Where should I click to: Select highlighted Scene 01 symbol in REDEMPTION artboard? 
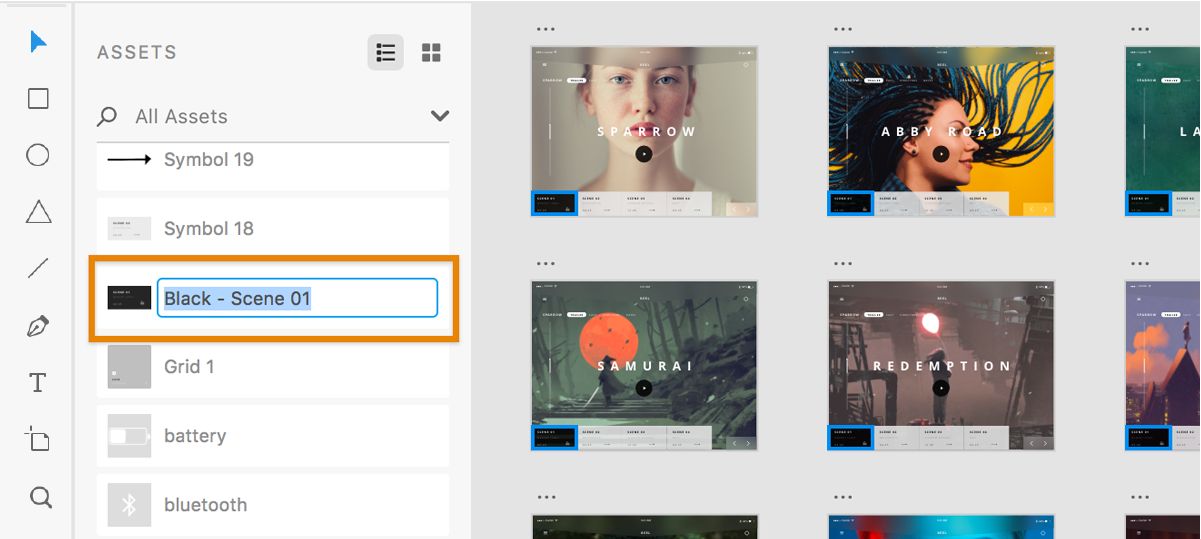[851, 438]
